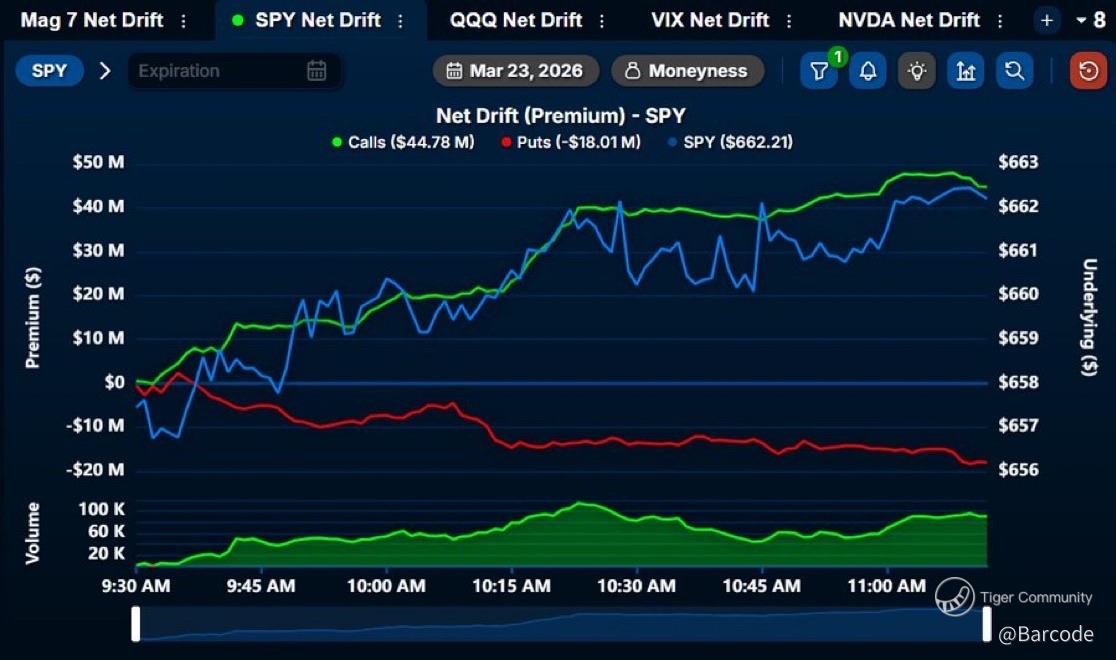Click the SPY ticker pill
The image size is (1116, 660).
coord(49,70)
